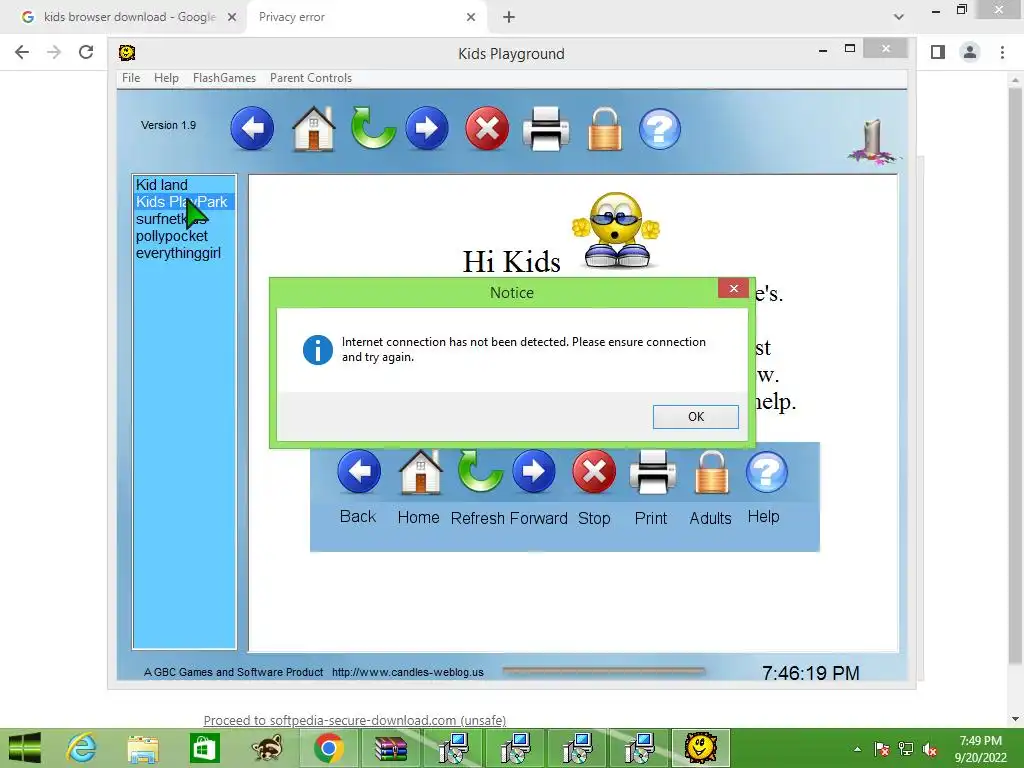
Task: Click the Forward arrow icon in the page legend
Action: 534,471
